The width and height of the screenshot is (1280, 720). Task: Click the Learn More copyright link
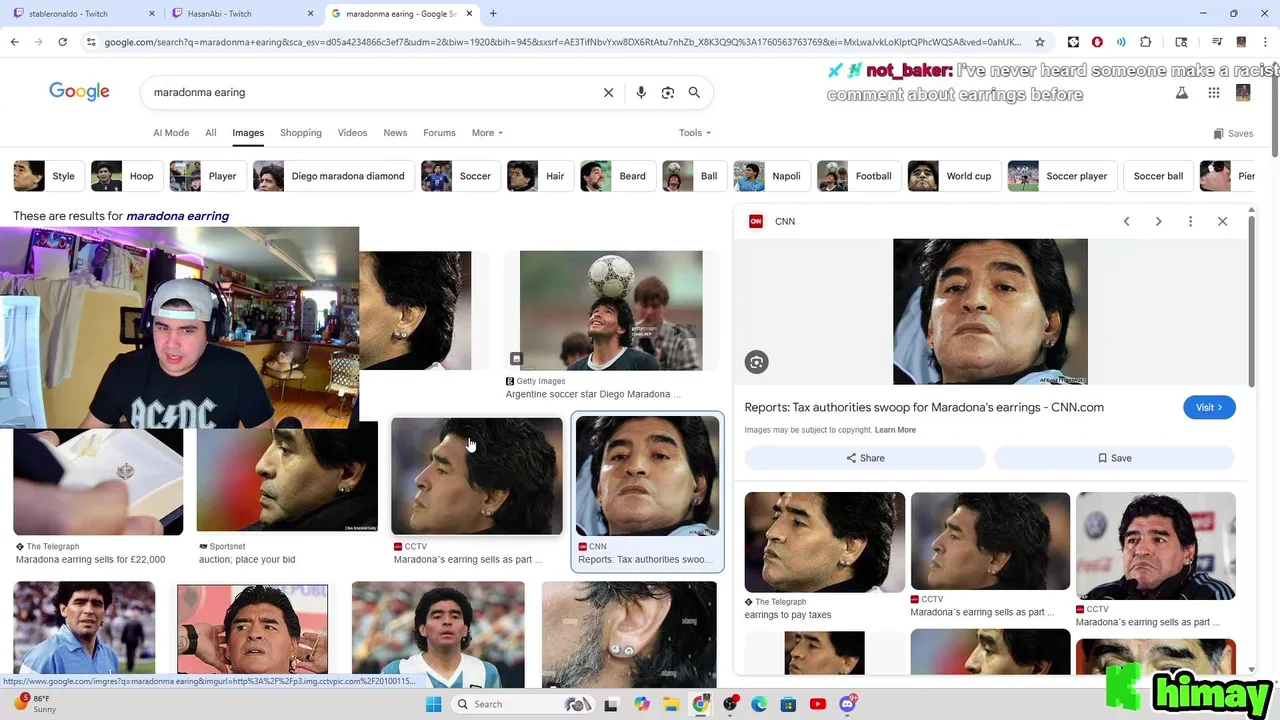click(x=895, y=430)
